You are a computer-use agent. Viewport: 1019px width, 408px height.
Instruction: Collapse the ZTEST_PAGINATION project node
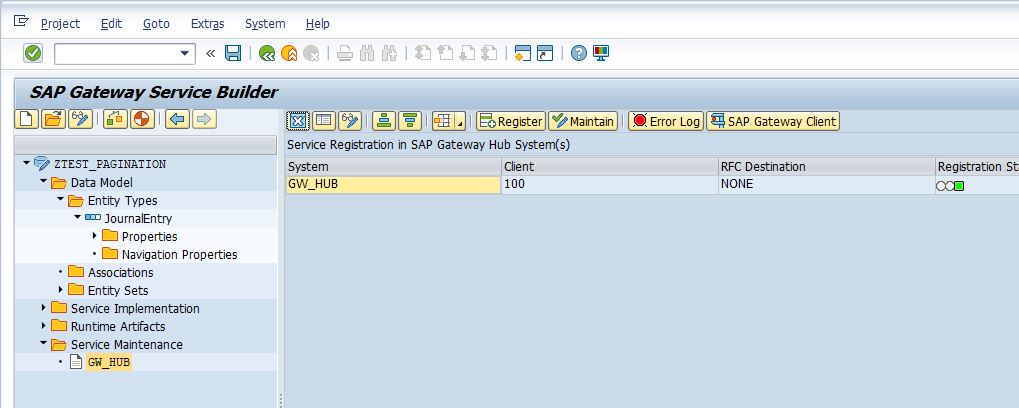(26, 163)
